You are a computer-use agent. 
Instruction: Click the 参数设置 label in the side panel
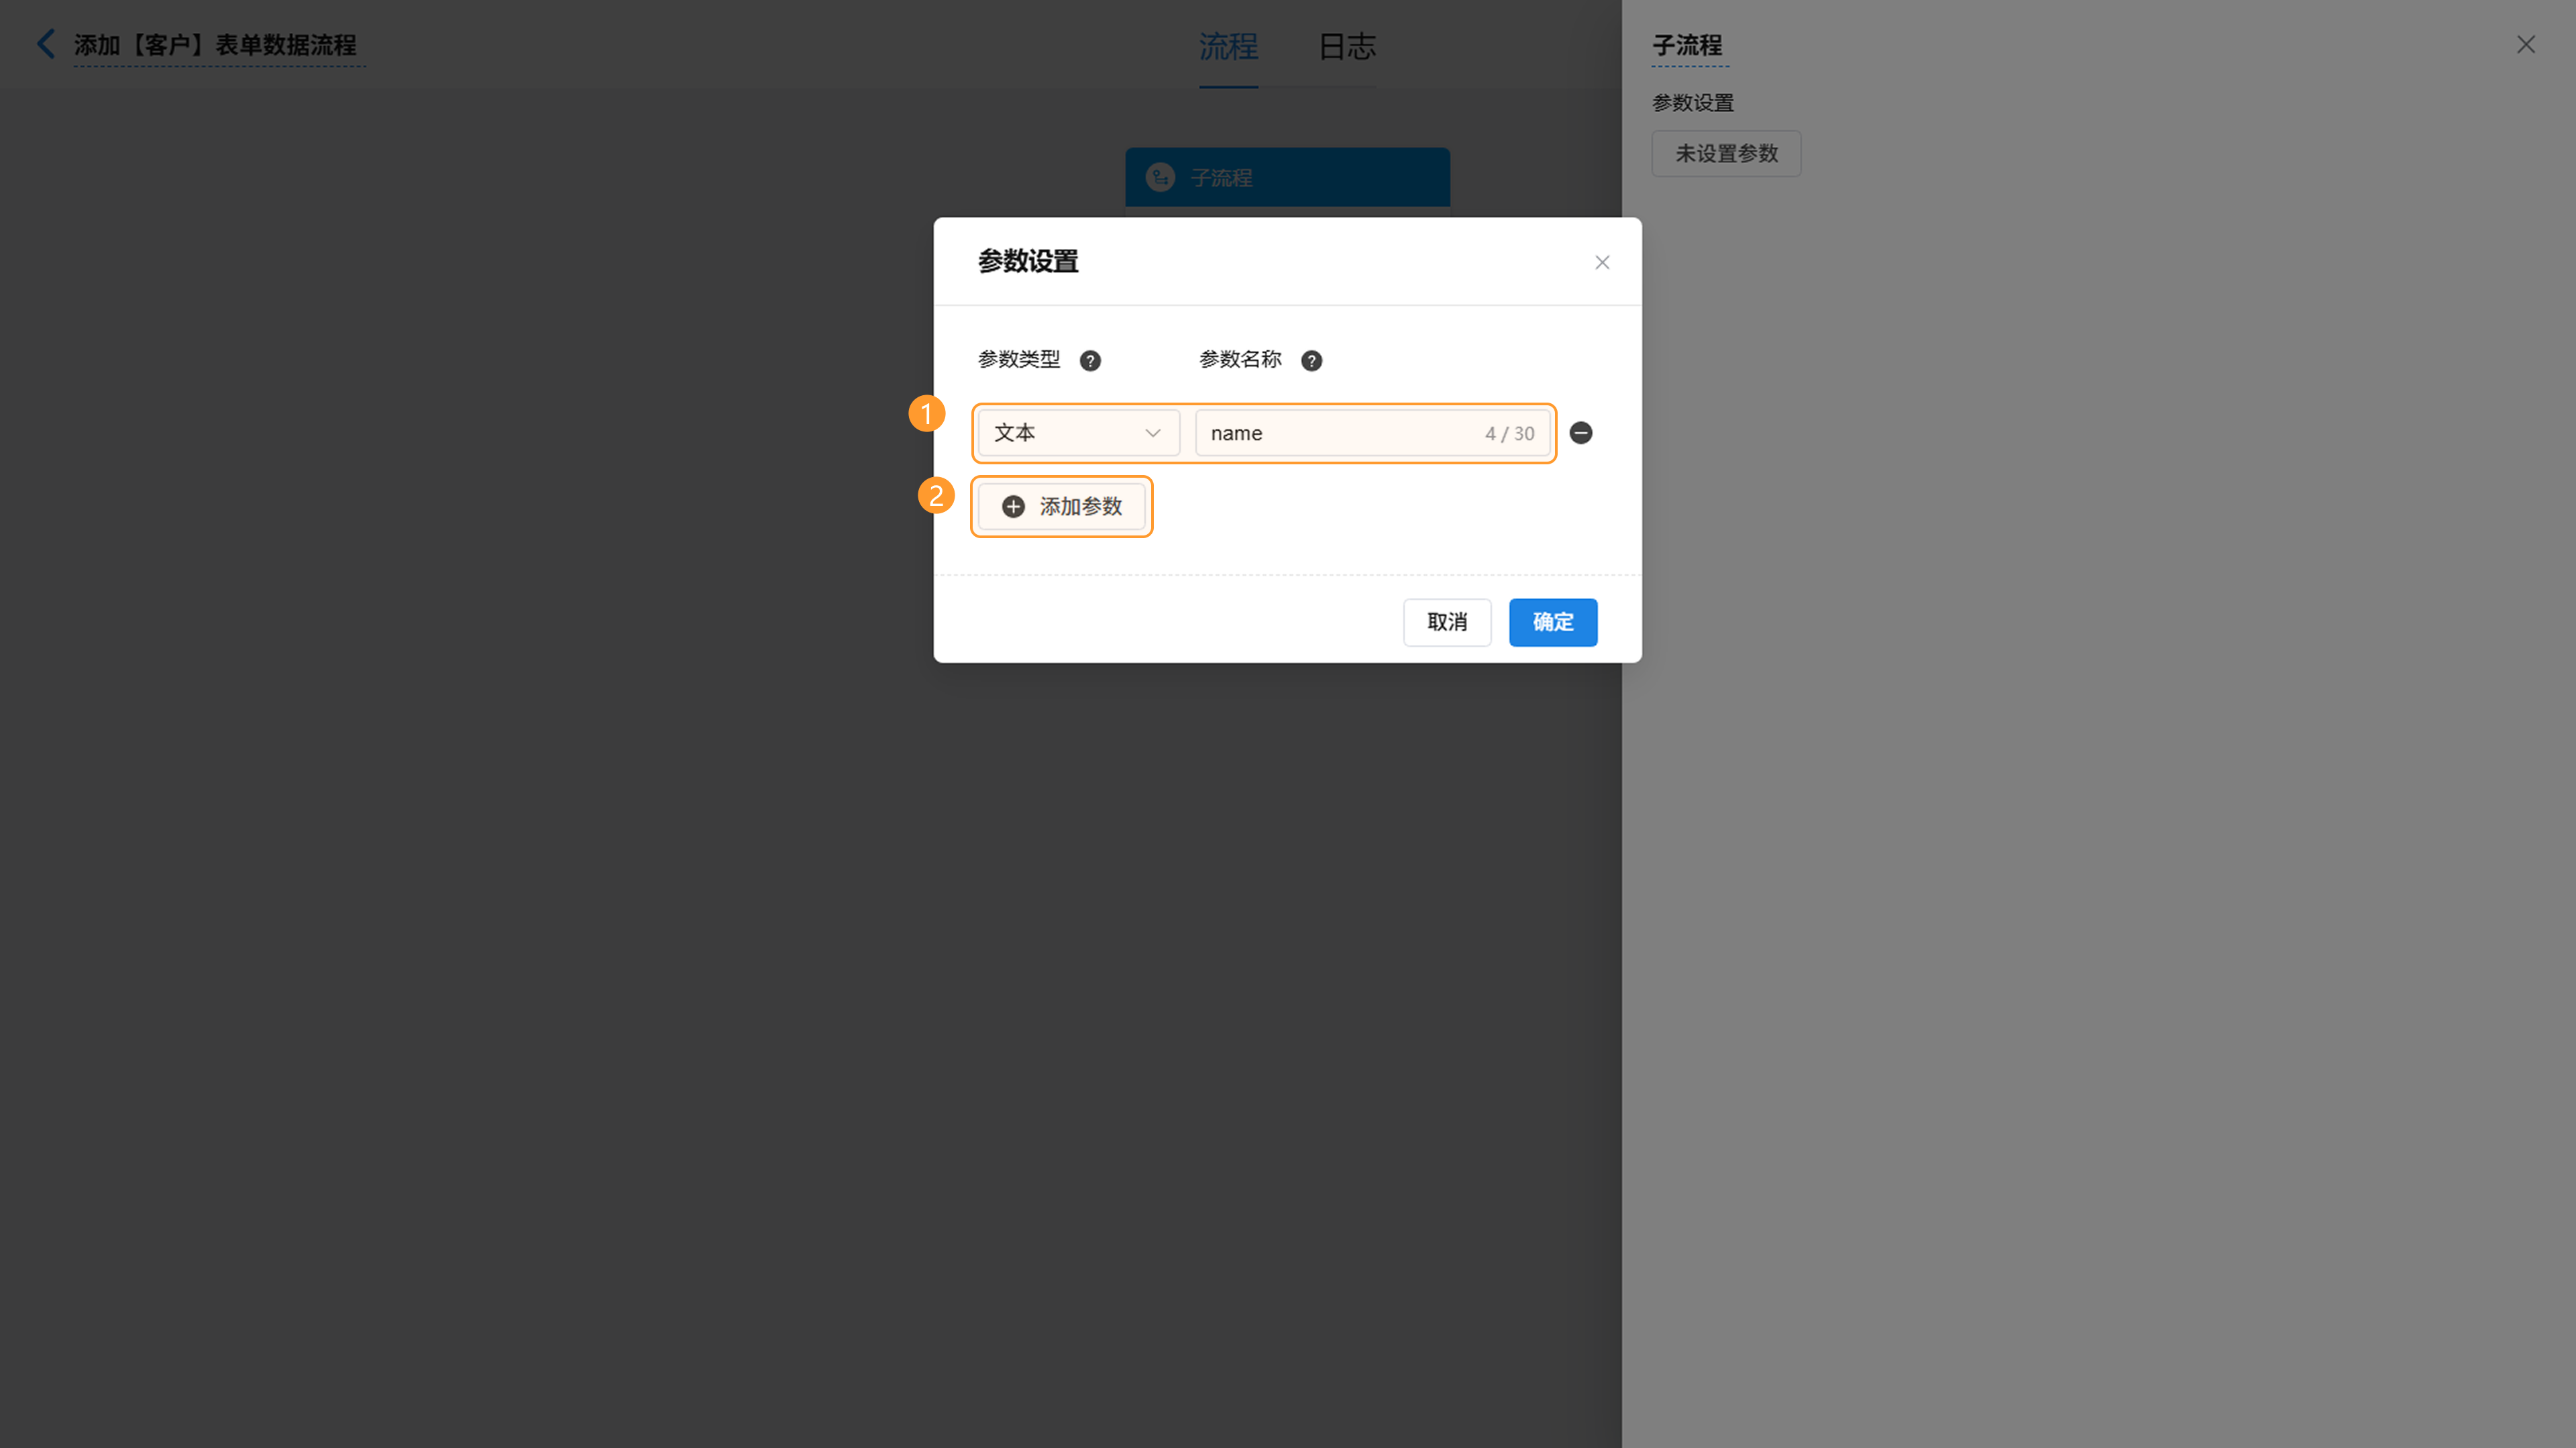(1693, 103)
